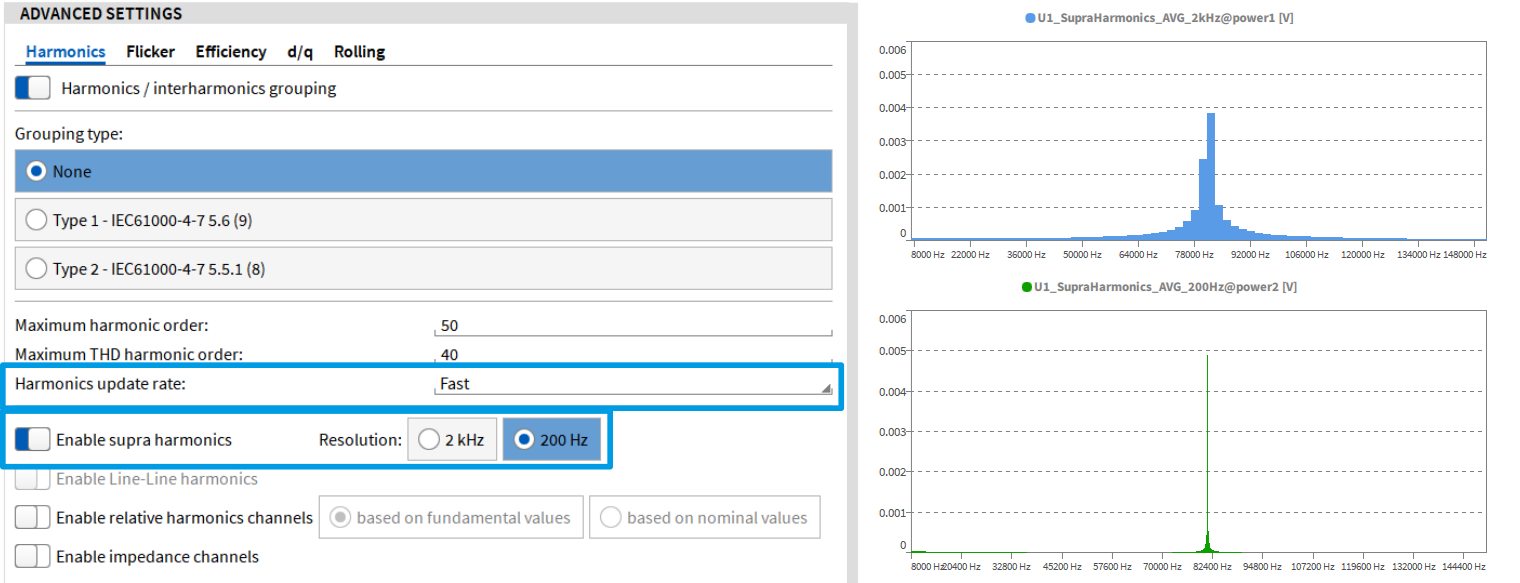Open the Efficiency tab
1520x583 pixels.
(230, 52)
